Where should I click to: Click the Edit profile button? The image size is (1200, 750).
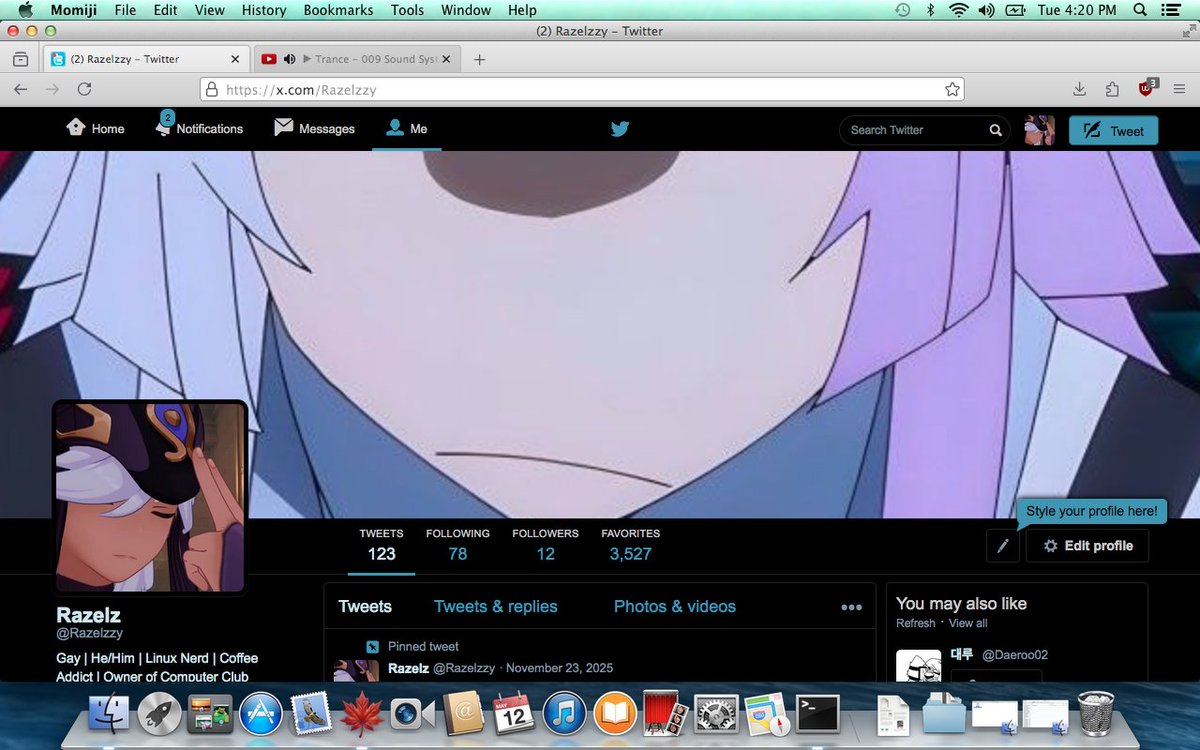[1087, 546]
